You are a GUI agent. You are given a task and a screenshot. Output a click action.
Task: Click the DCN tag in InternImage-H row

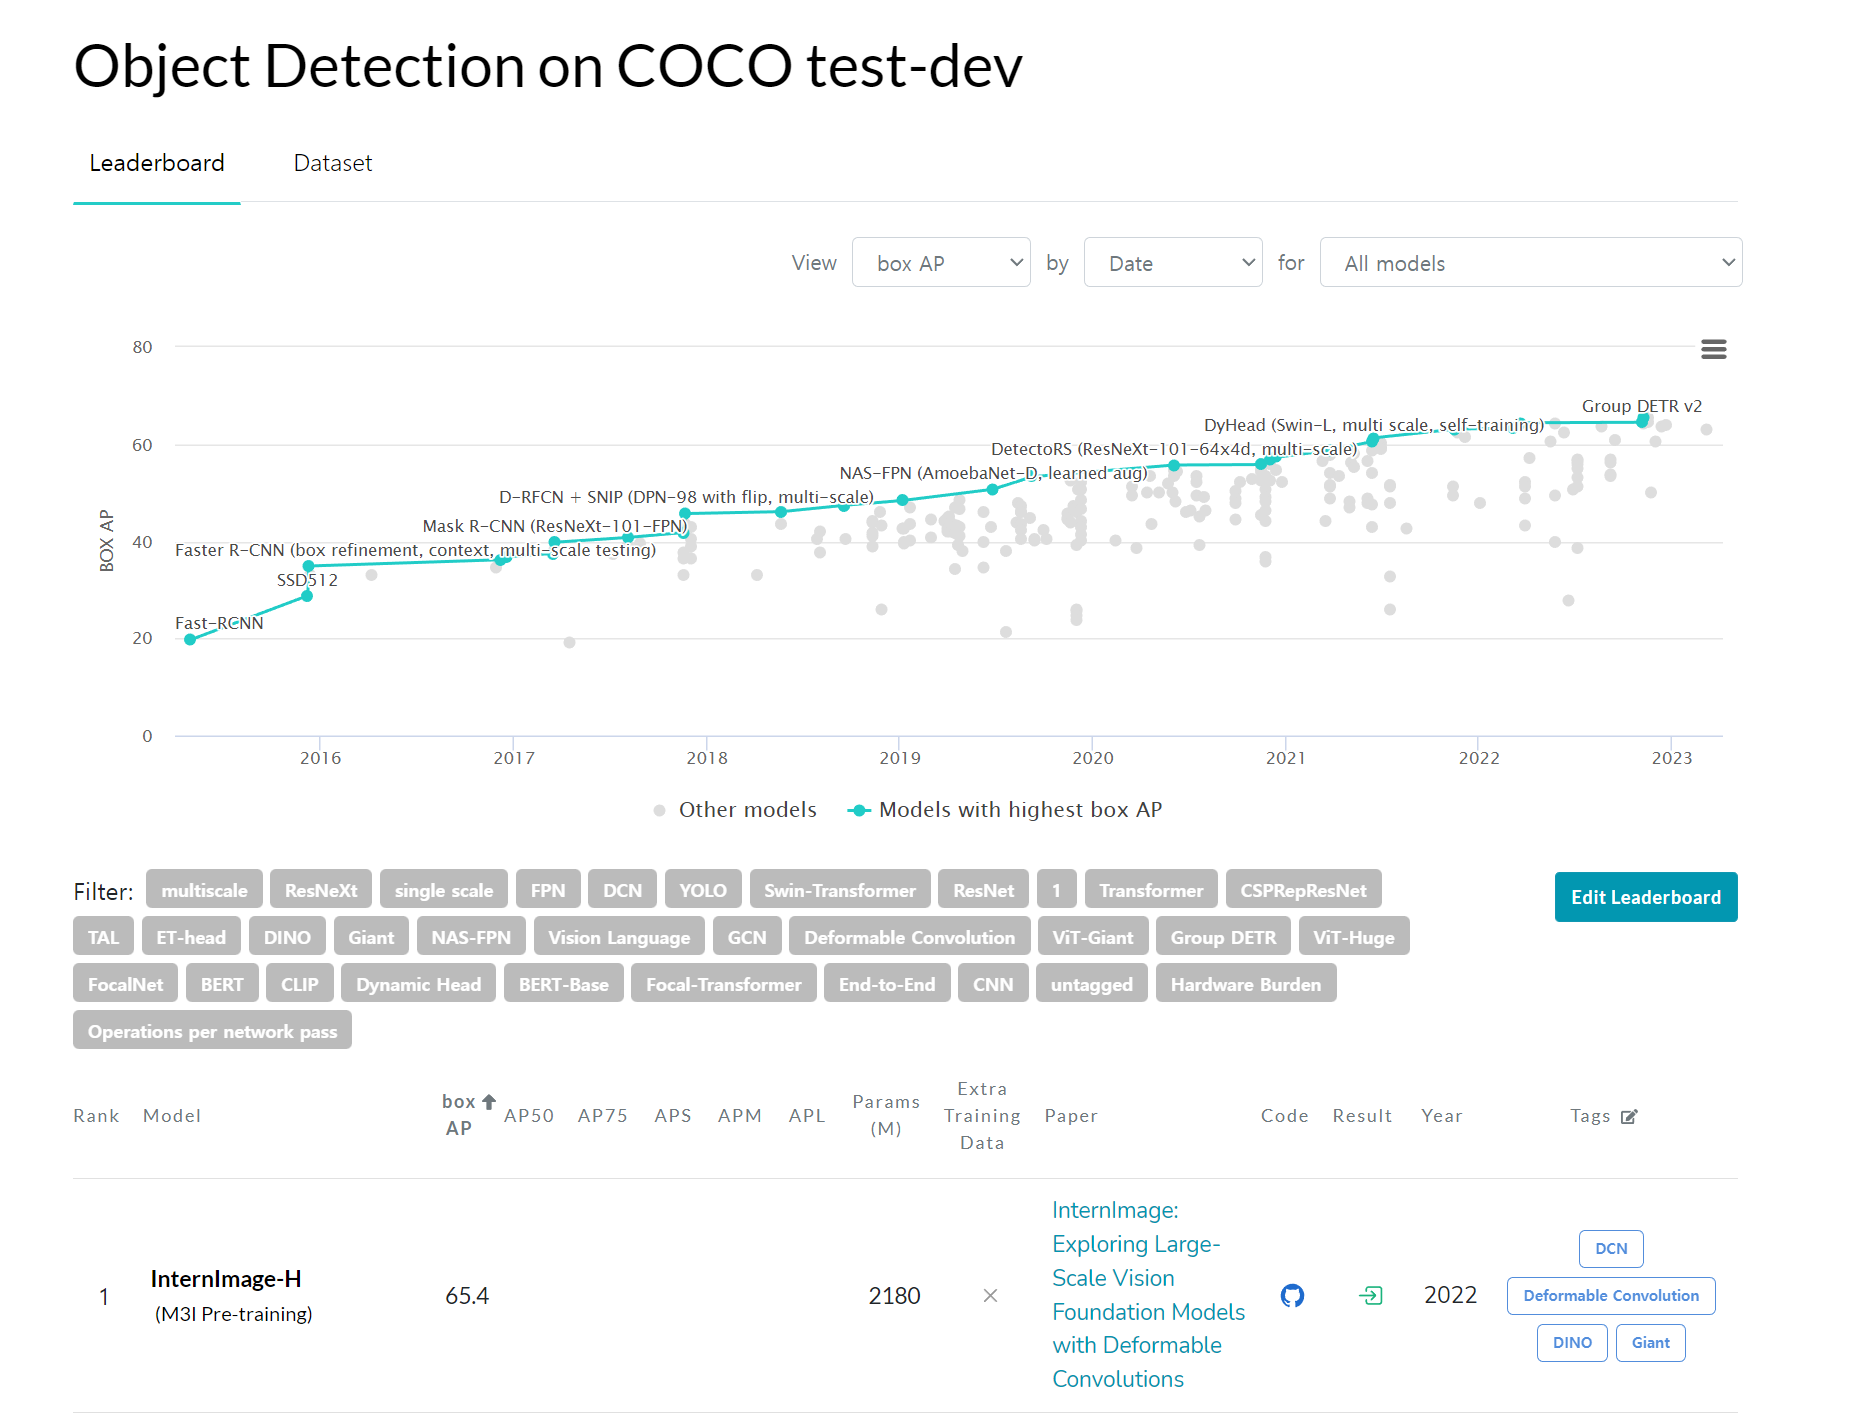[1611, 1249]
